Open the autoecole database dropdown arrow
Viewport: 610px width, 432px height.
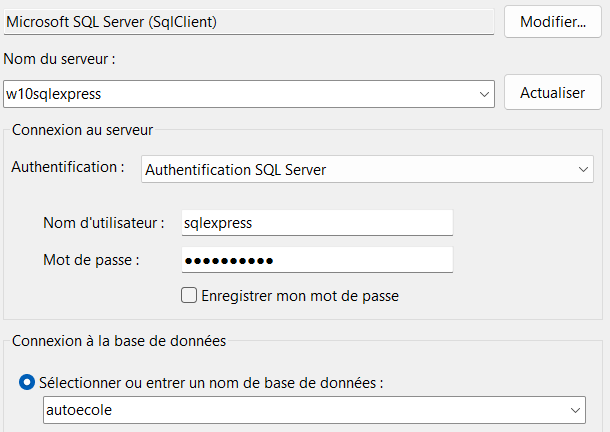click(x=575, y=410)
